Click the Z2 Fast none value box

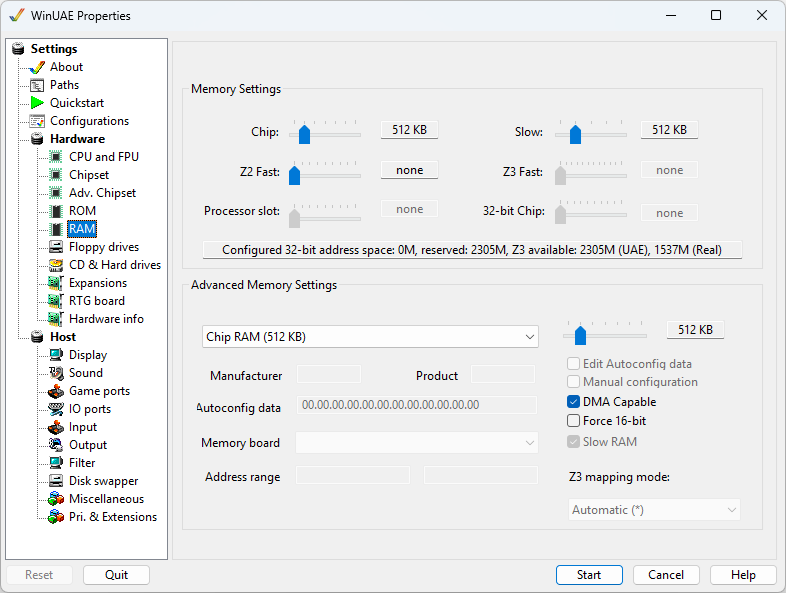coord(410,170)
